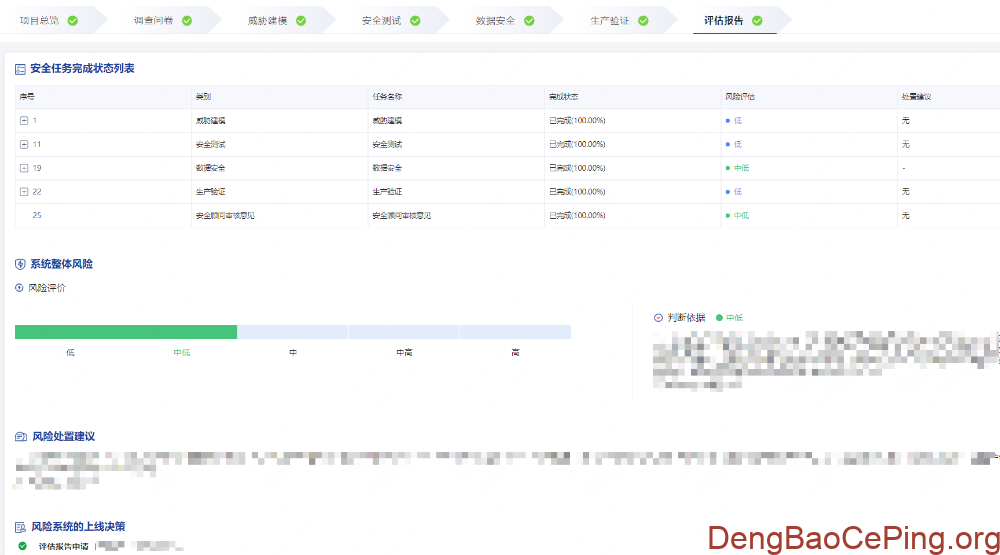Image resolution: width=1000 pixels, height=555 pixels.
Task: Click the 评估报告申请 entry
Action: click(63, 546)
